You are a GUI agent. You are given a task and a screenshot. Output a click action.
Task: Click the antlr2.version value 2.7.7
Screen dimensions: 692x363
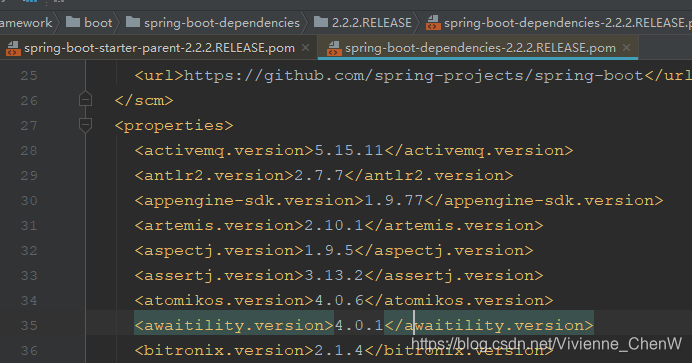319,176
